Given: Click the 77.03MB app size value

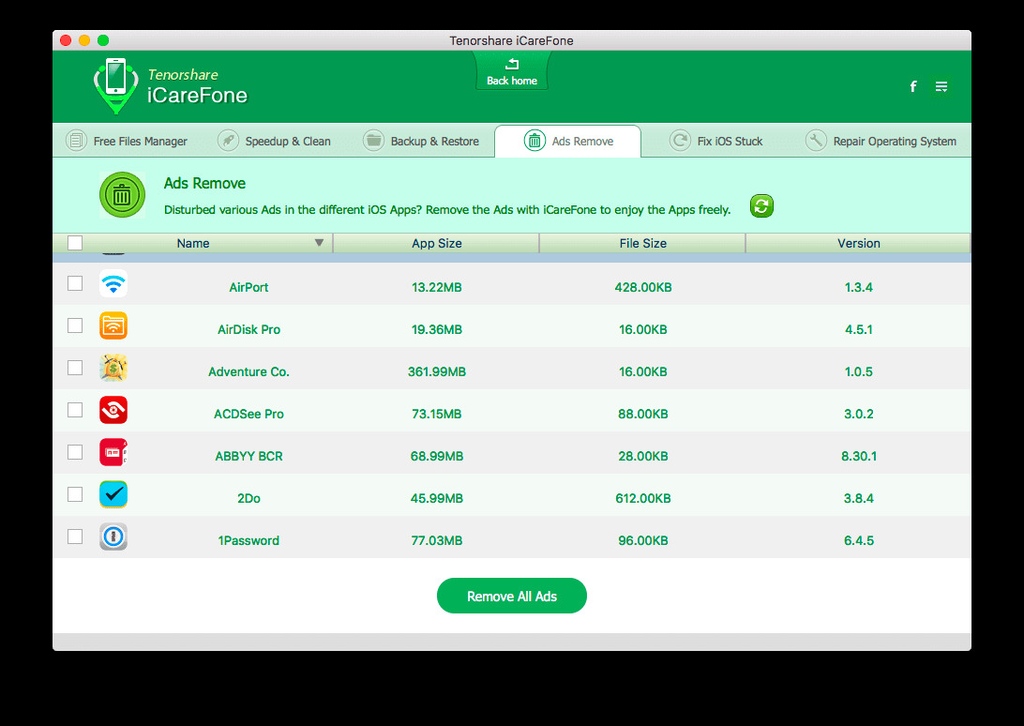Looking at the screenshot, I should point(437,541).
